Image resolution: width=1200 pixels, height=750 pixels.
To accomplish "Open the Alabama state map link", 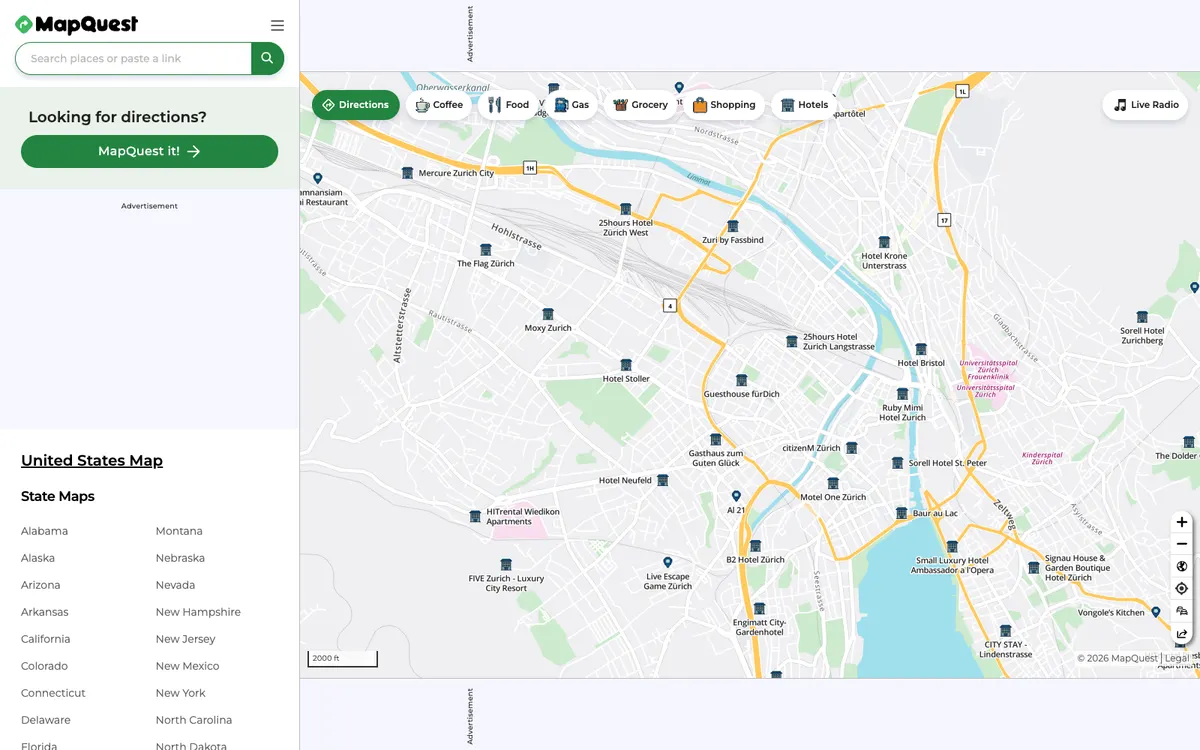I will click(x=44, y=531).
